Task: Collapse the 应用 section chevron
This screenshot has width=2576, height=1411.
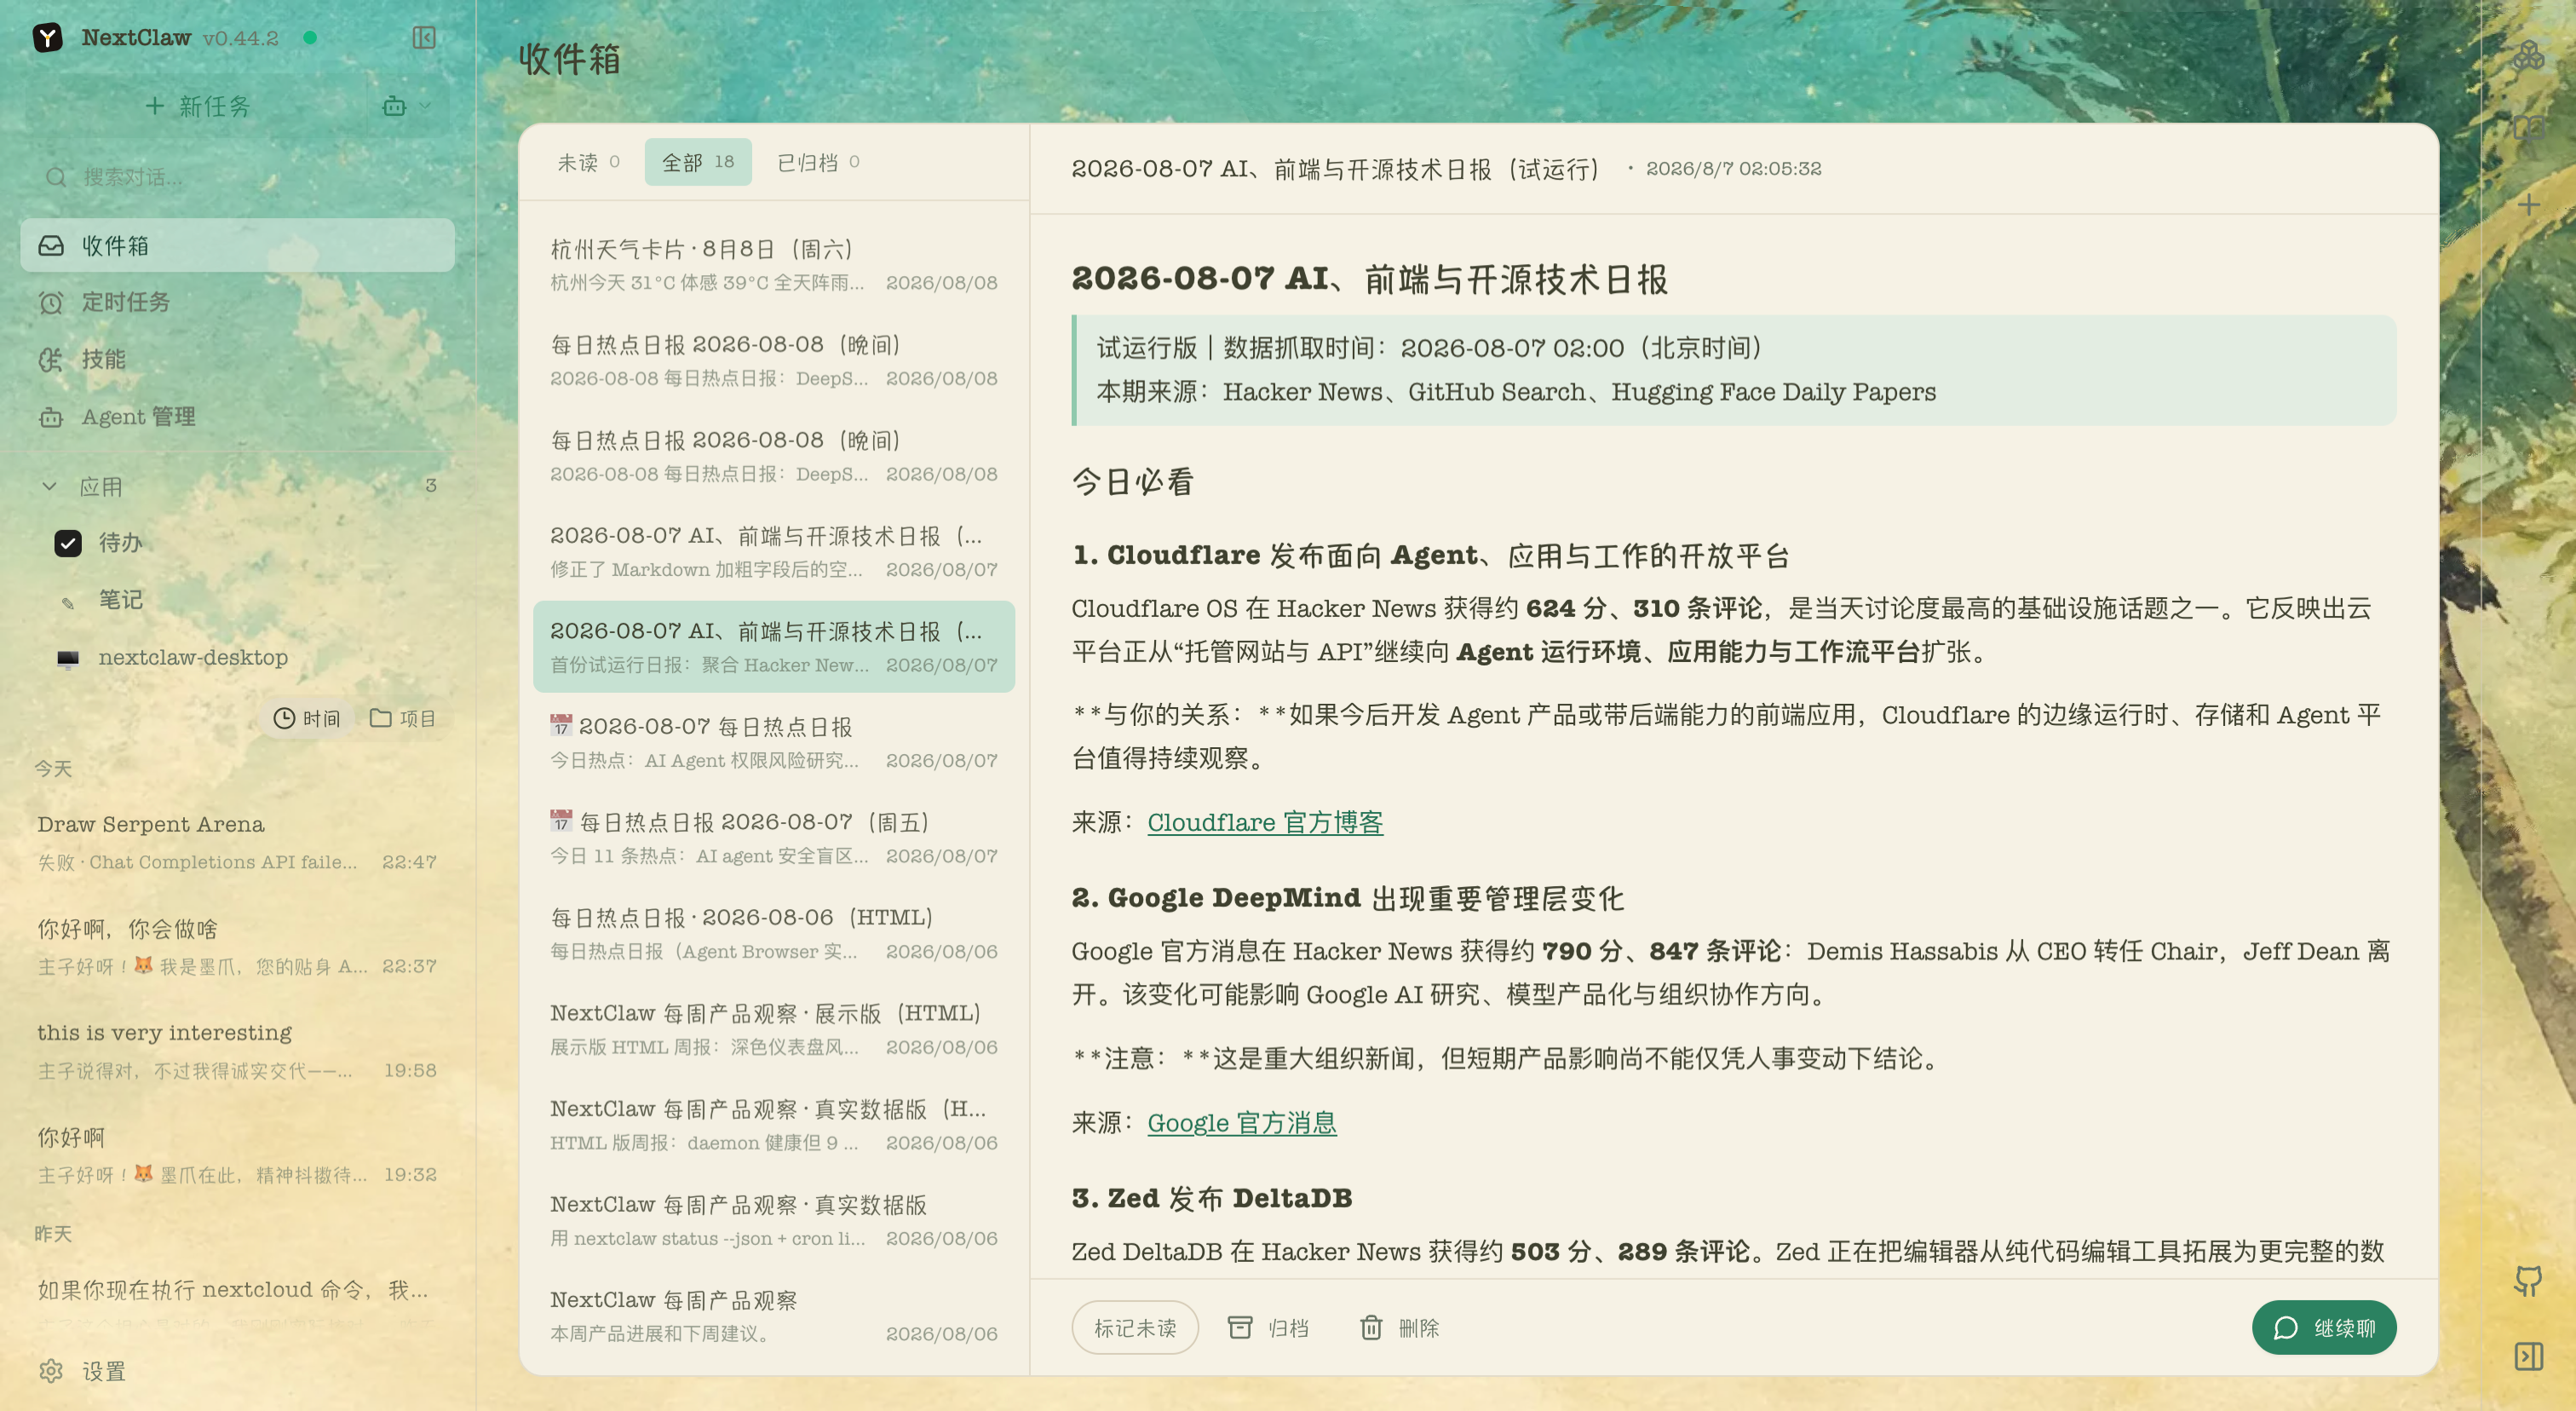Action: pyautogui.click(x=49, y=487)
